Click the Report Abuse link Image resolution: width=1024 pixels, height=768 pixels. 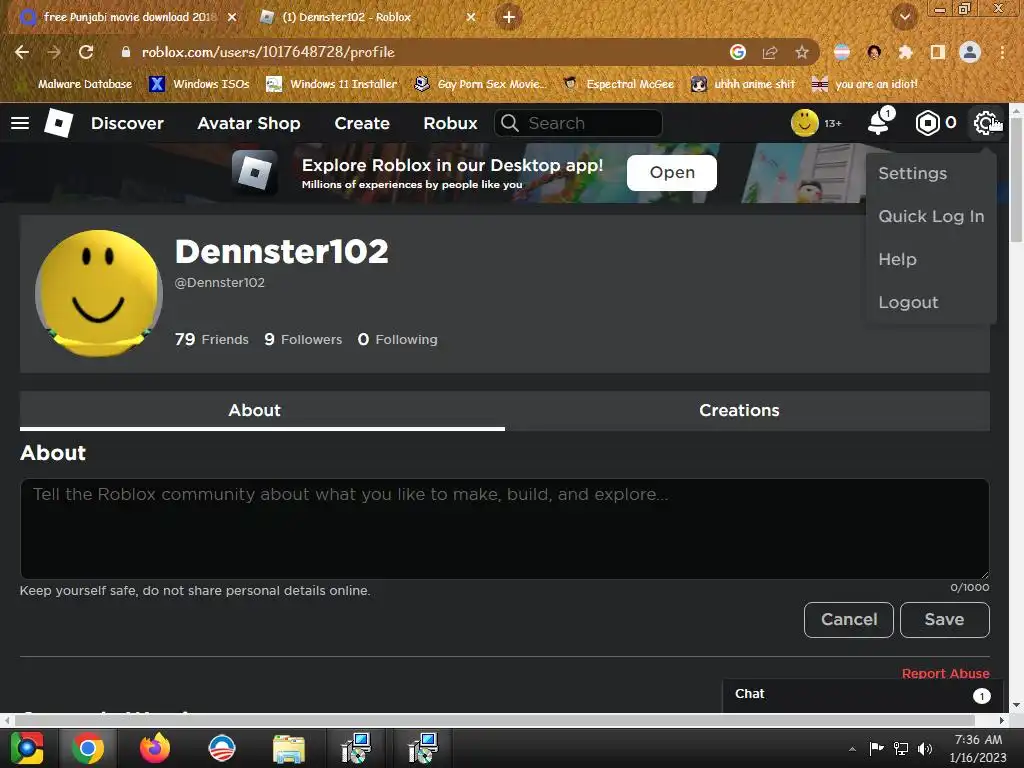(x=945, y=673)
